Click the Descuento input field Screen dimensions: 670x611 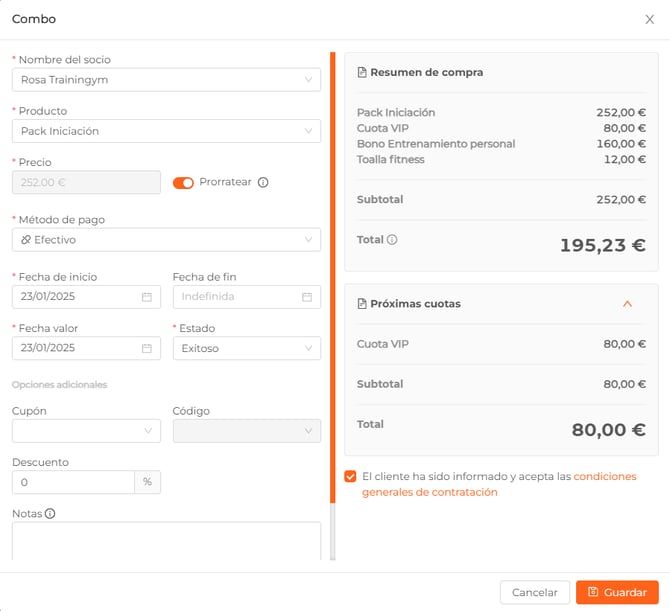[x=73, y=482]
